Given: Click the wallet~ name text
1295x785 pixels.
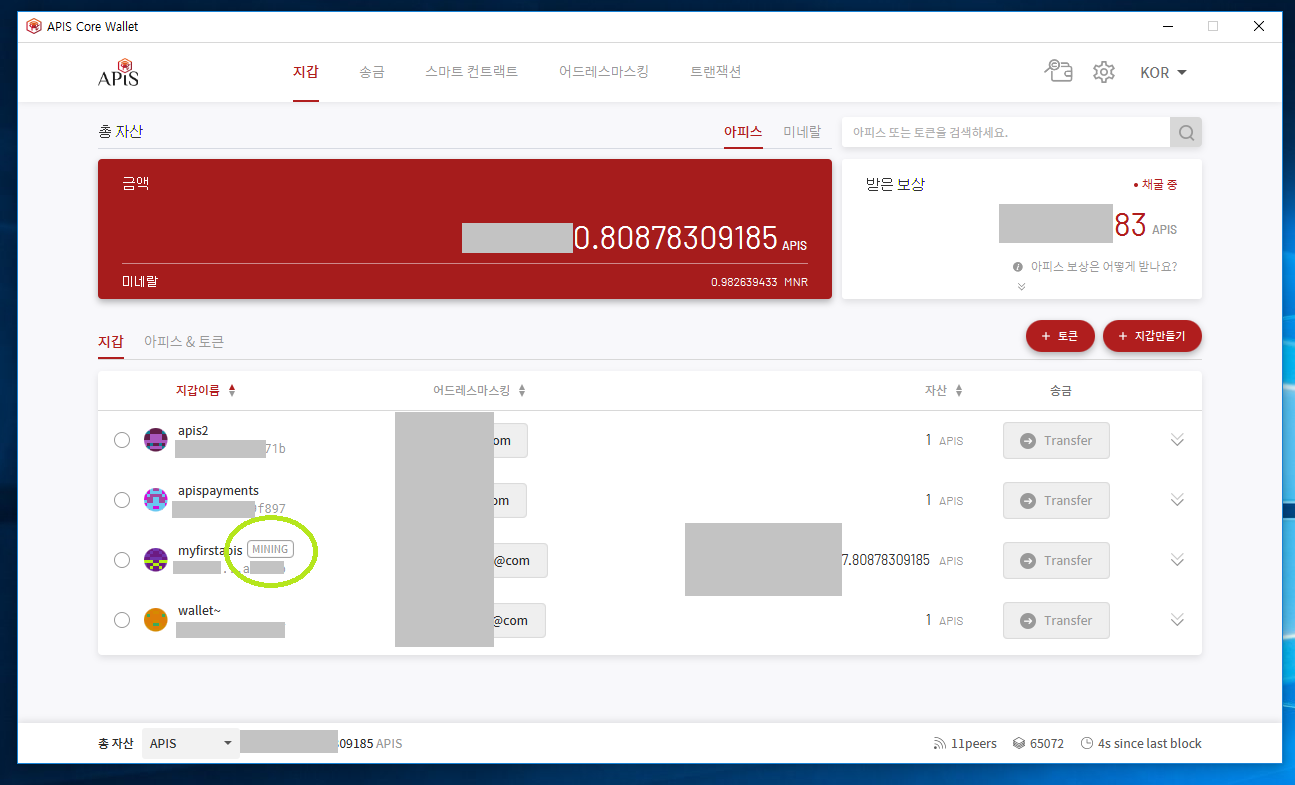Looking at the screenshot, I should 197,611.
